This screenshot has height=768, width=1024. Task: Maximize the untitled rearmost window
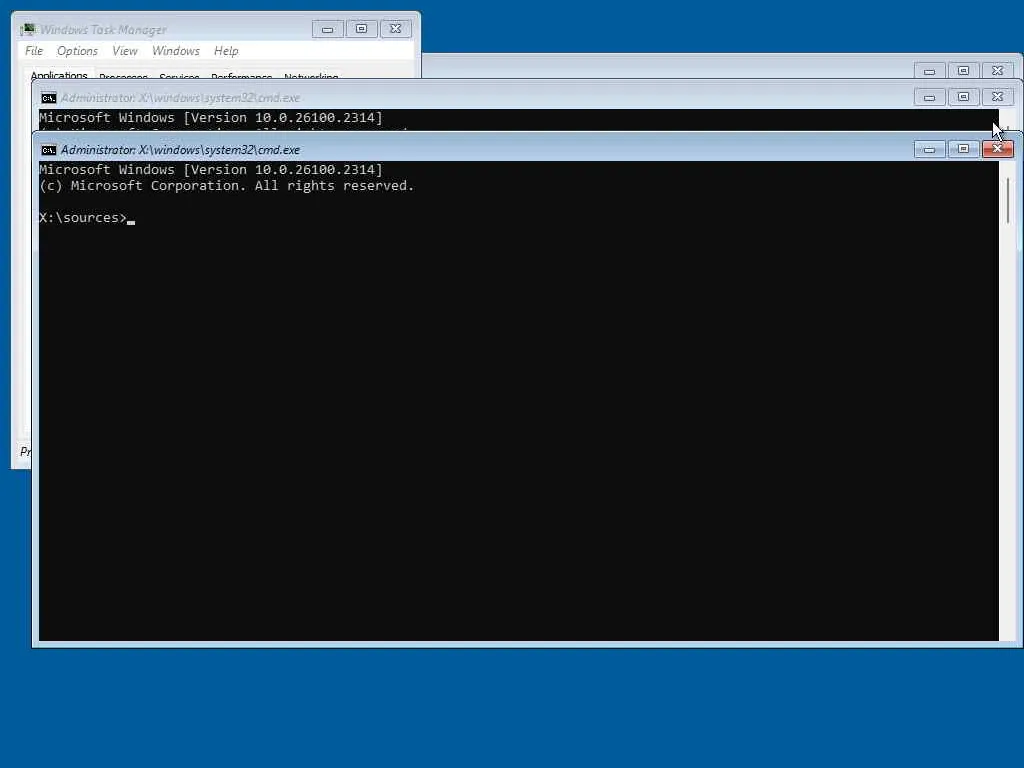click(963, 71)
